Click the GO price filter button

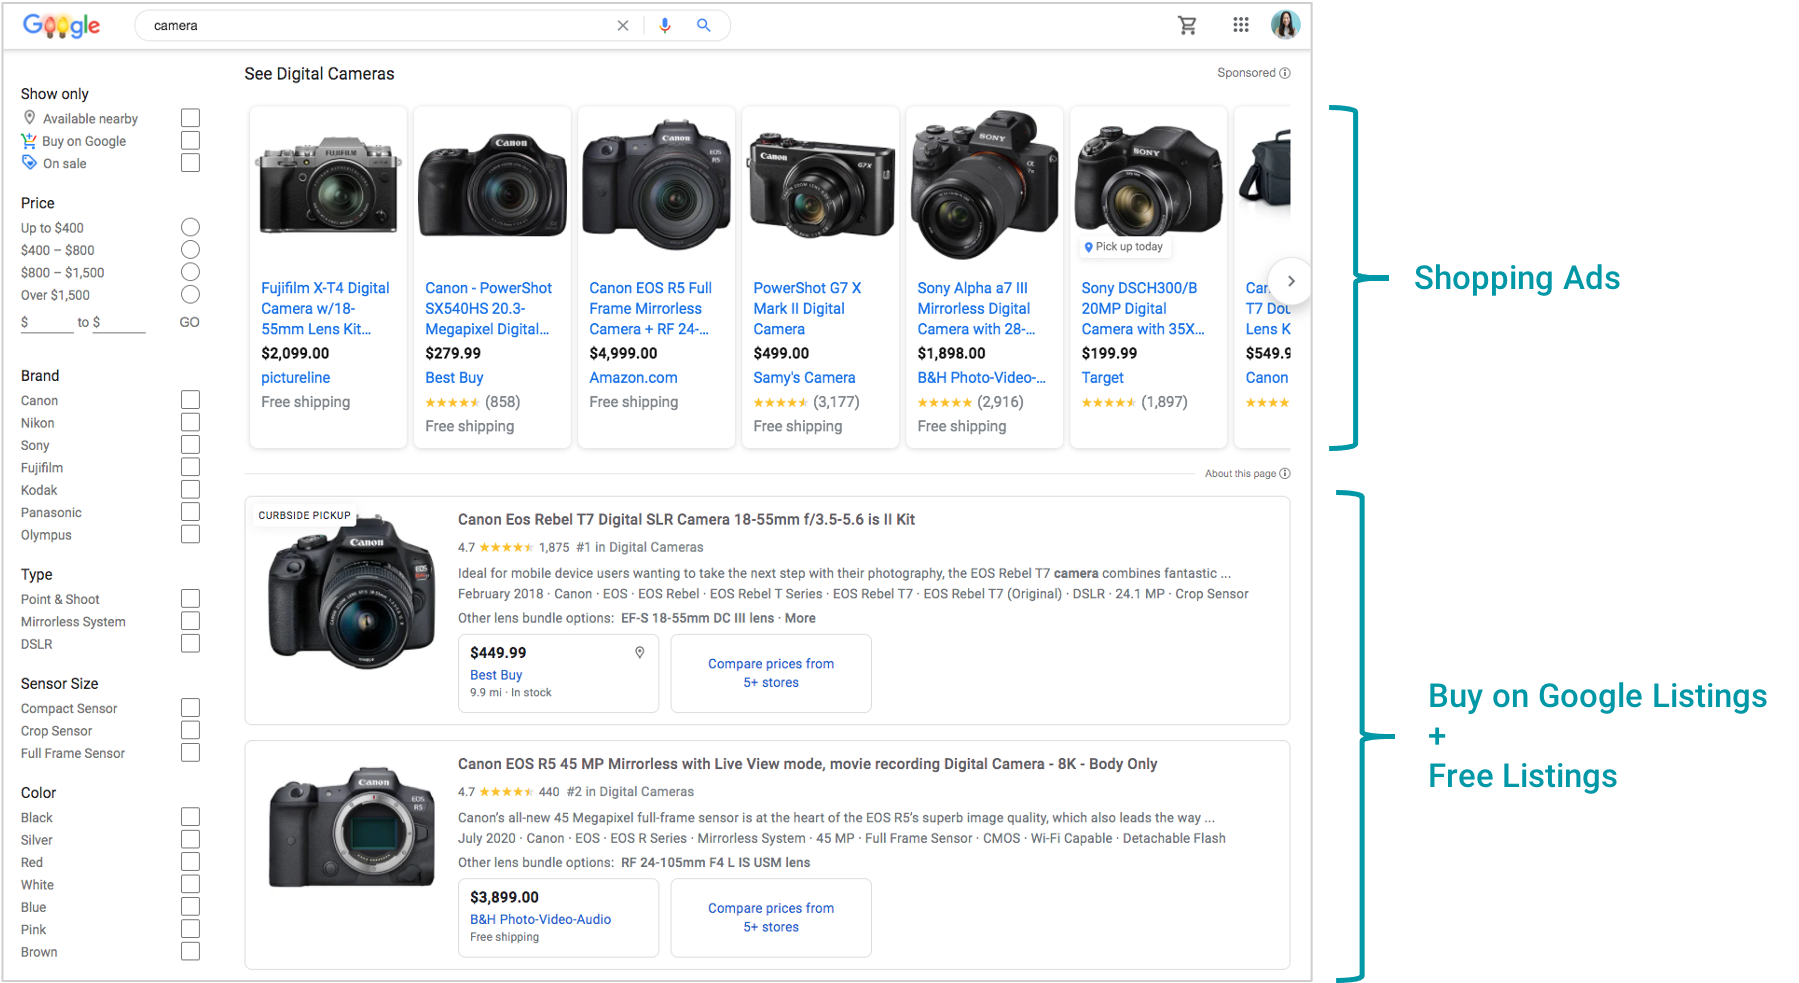click(189, 322)
